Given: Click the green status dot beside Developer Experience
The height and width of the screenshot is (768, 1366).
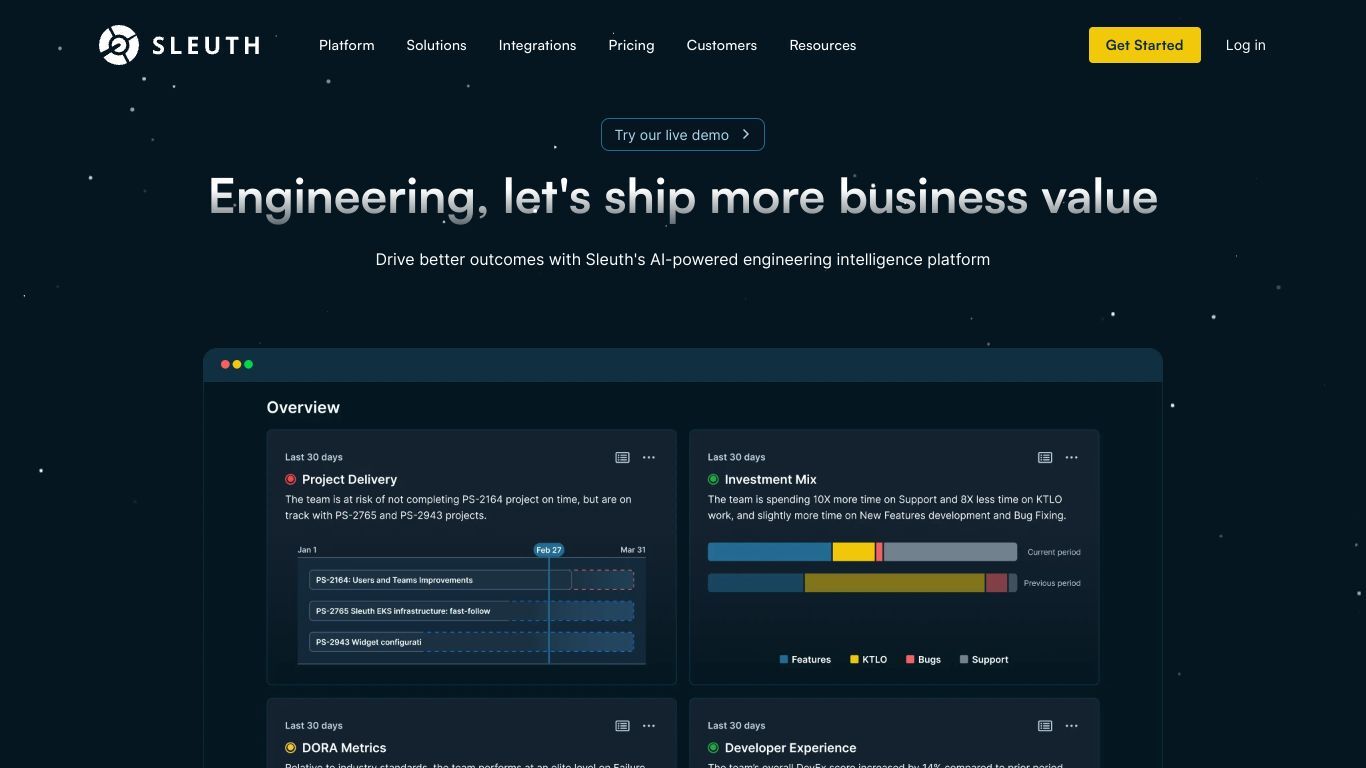Looking at the screenshot, I should (713, 748).
